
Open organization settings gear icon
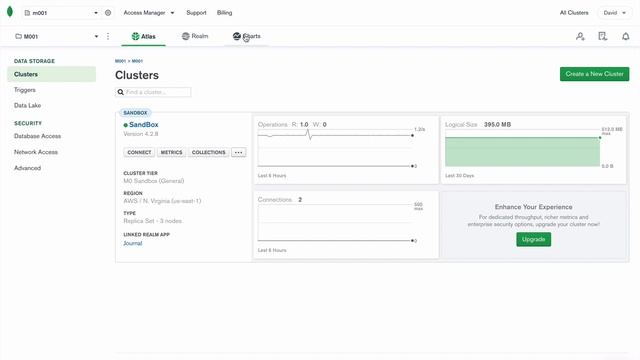pos(108,13)
